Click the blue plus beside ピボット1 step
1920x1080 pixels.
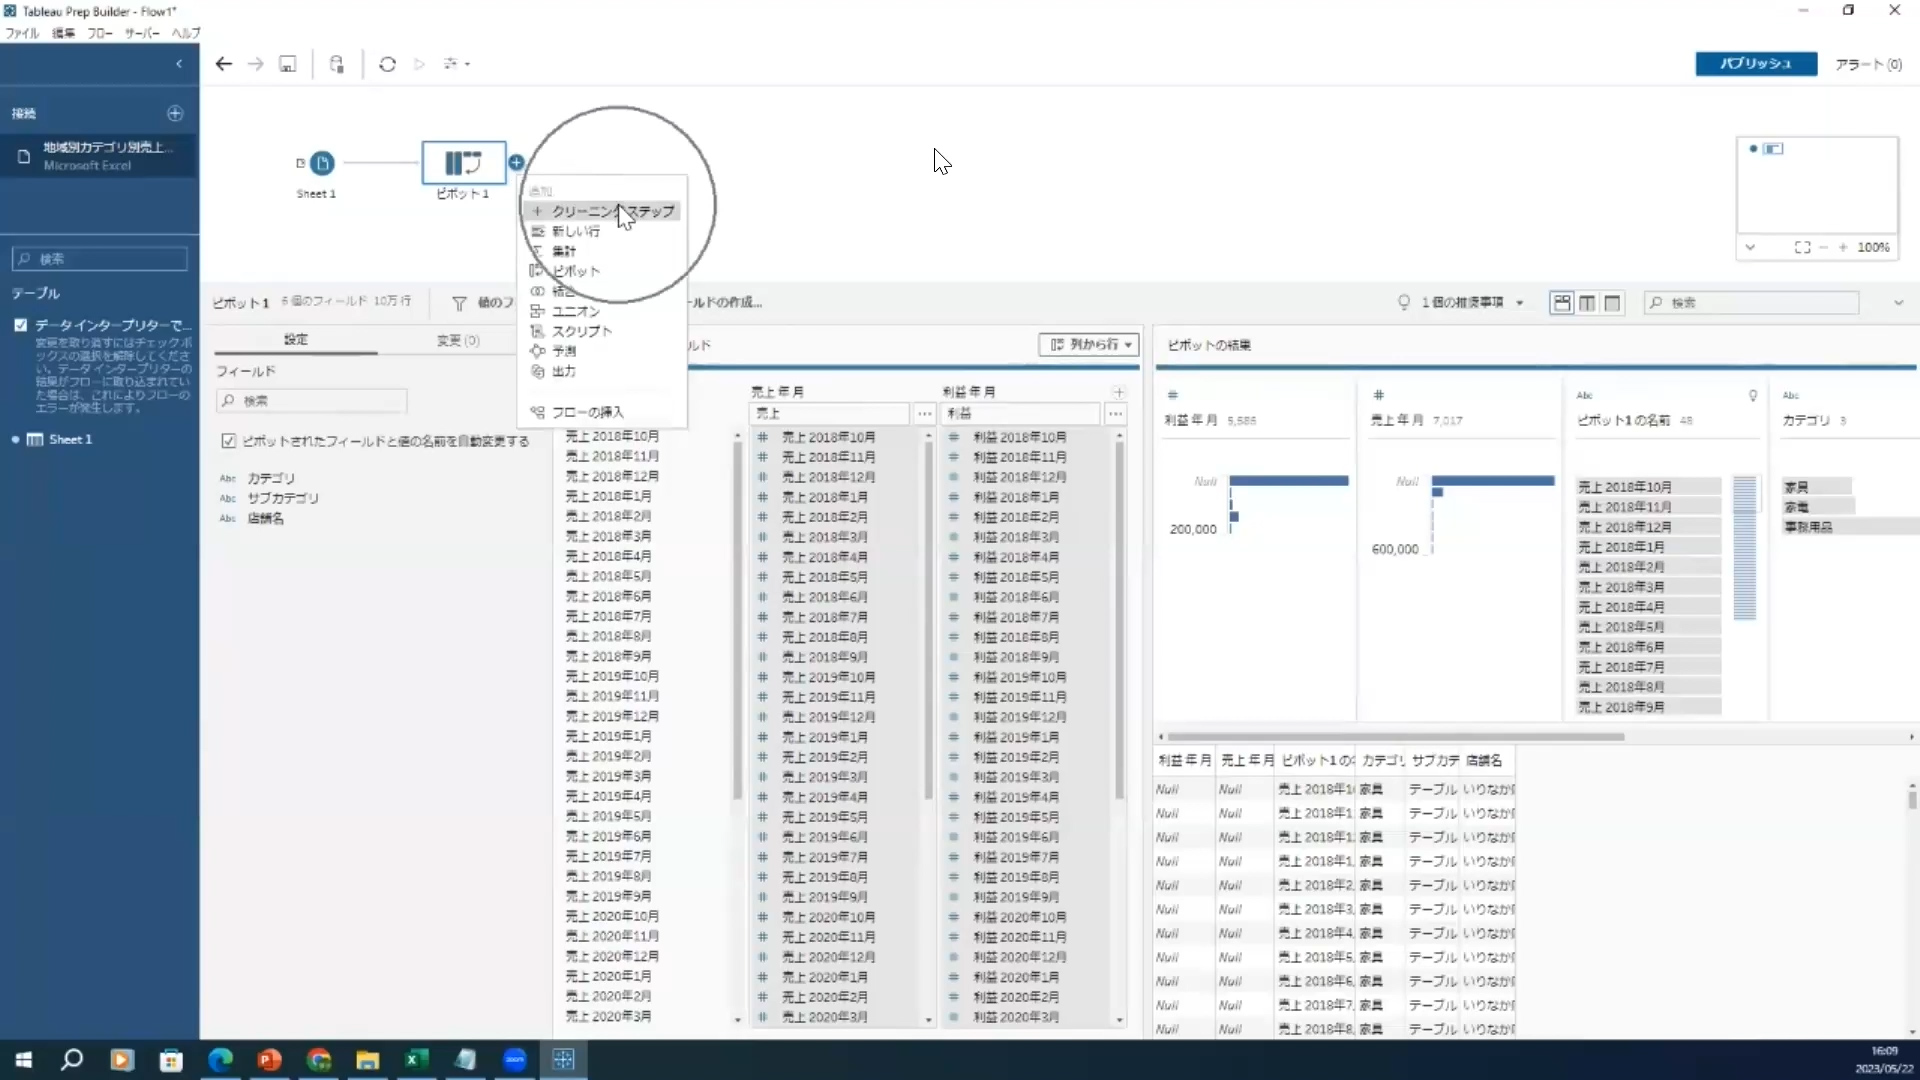point(516,162)
